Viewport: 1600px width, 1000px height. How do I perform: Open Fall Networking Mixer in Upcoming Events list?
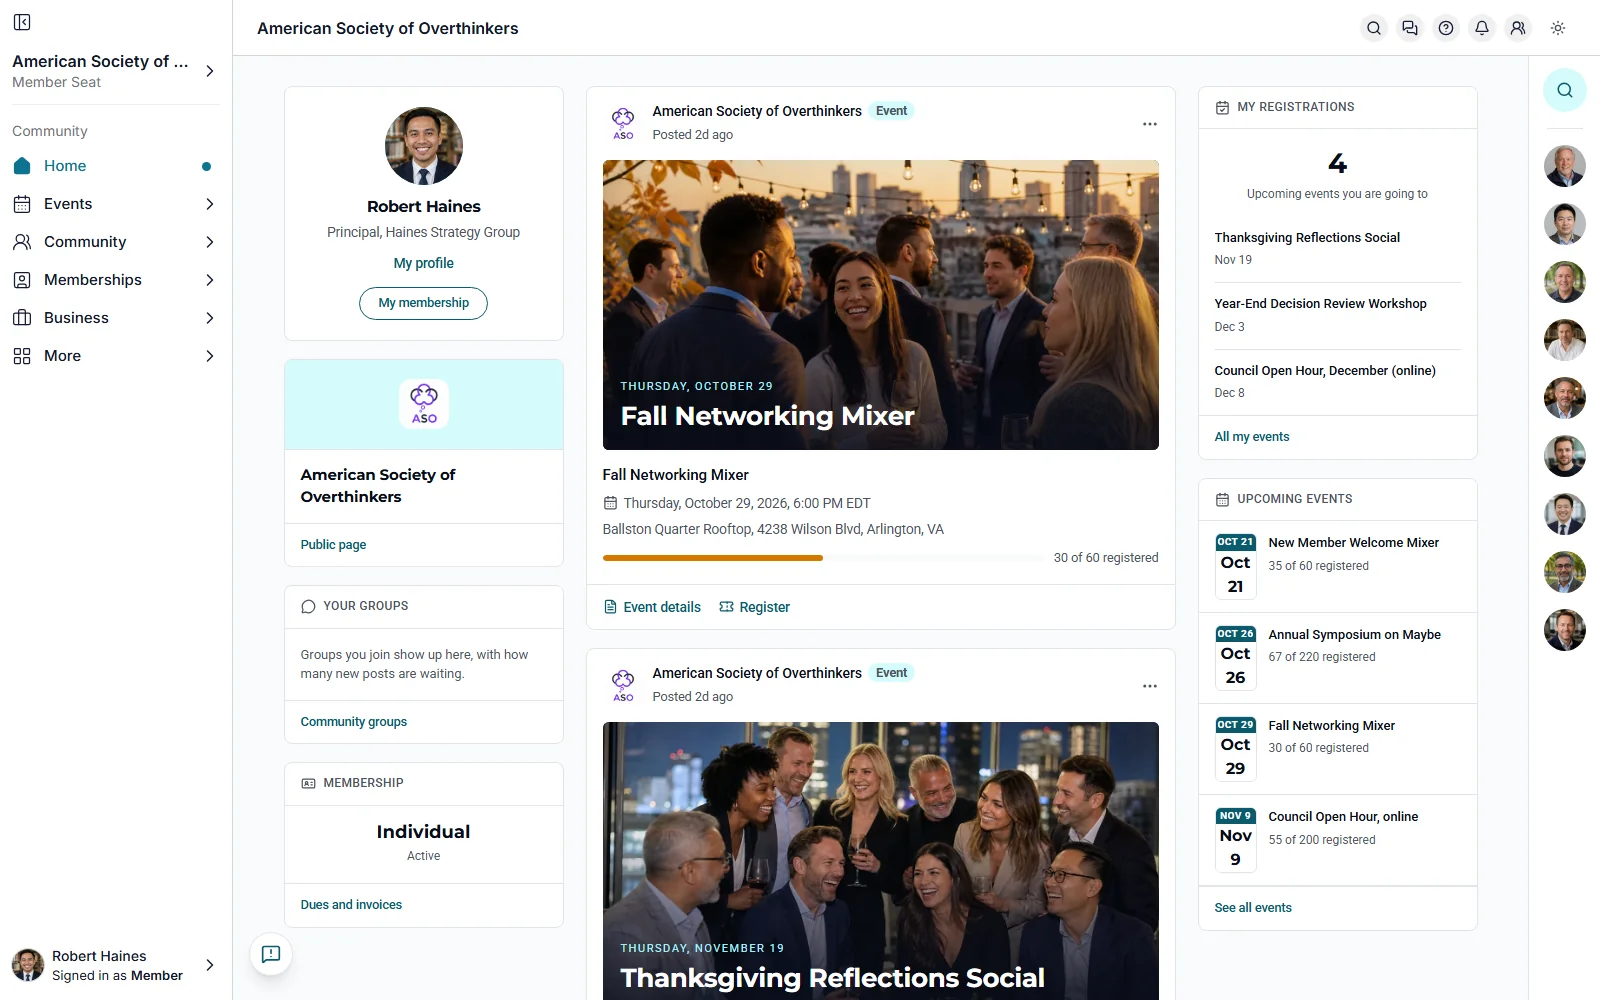click(x=1337, y=749)
